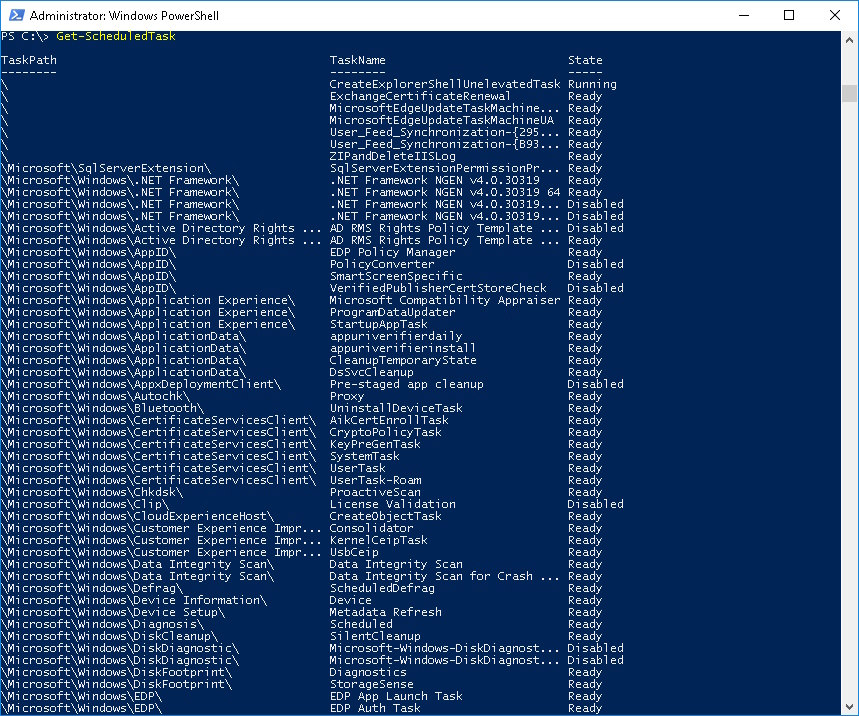
Task: Click the CreateExplorerShellUnelevatedTask entry
Action: click(x=445, y=85)
